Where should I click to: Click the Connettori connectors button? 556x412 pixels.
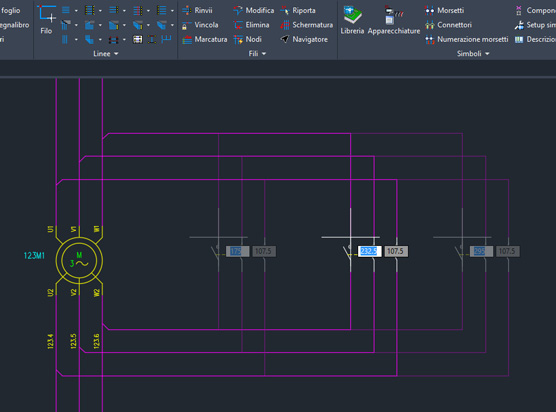point(449,25)
